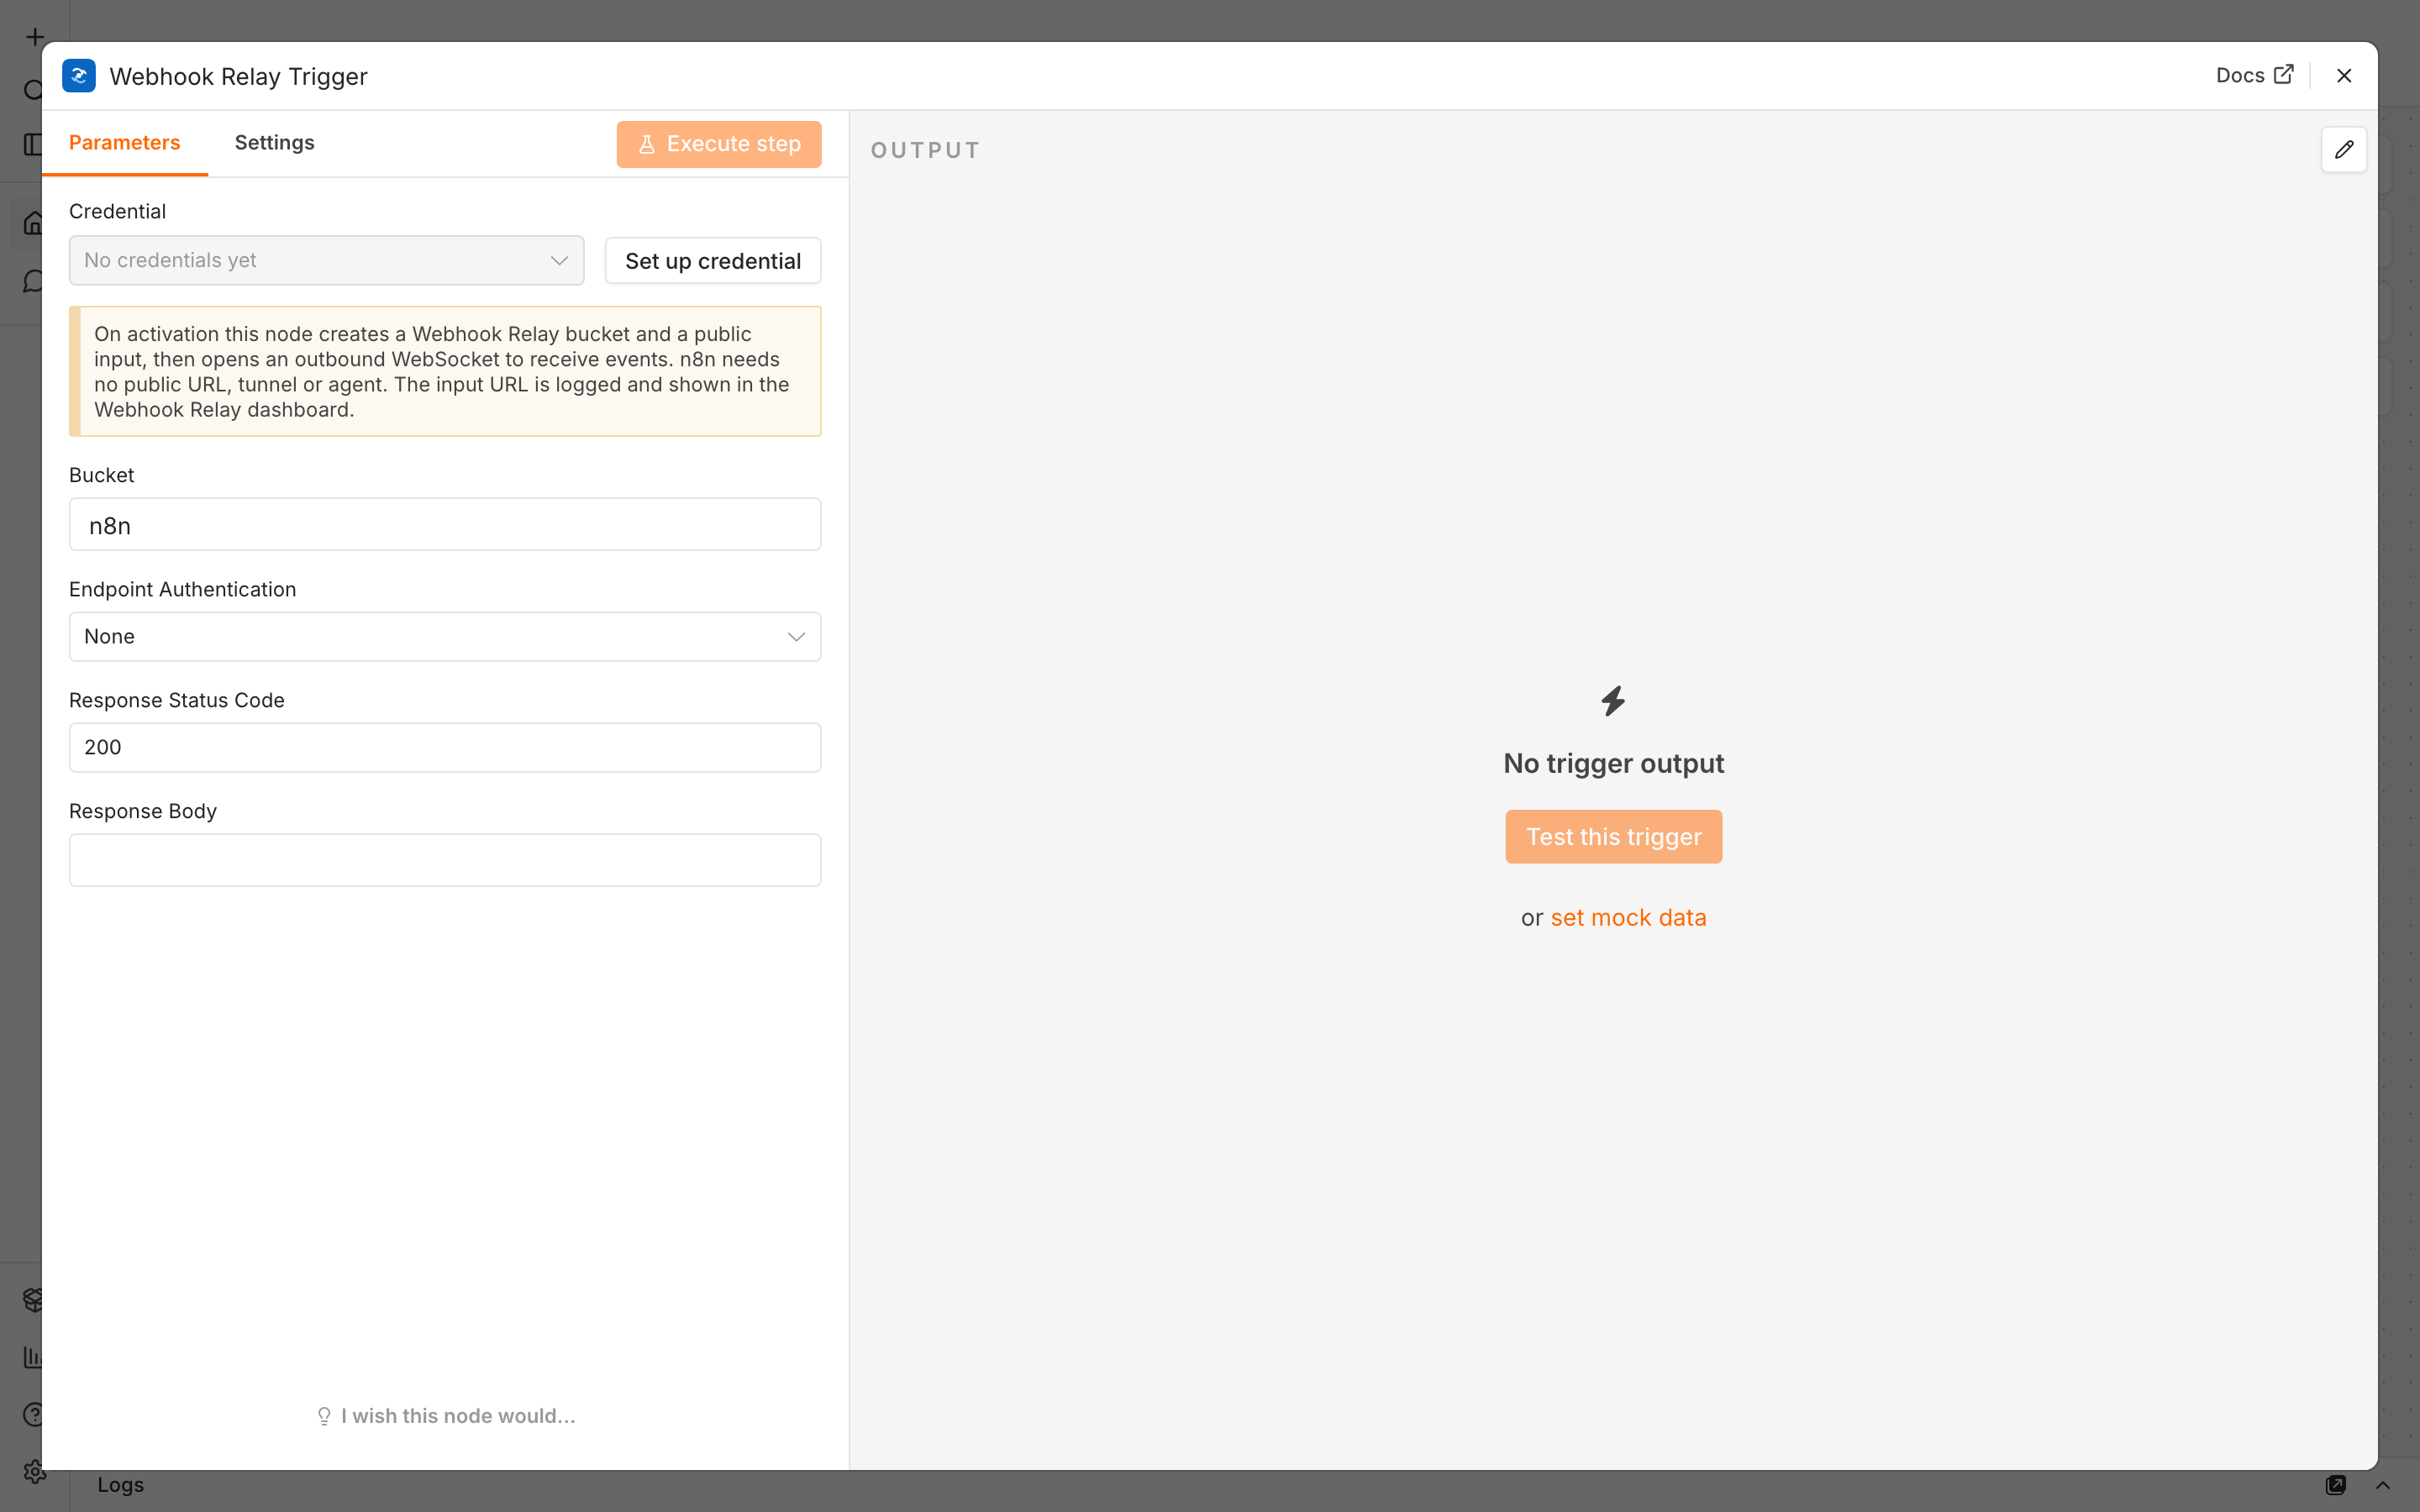
Task: Click the Response Body input field
Action: [445, 860]
